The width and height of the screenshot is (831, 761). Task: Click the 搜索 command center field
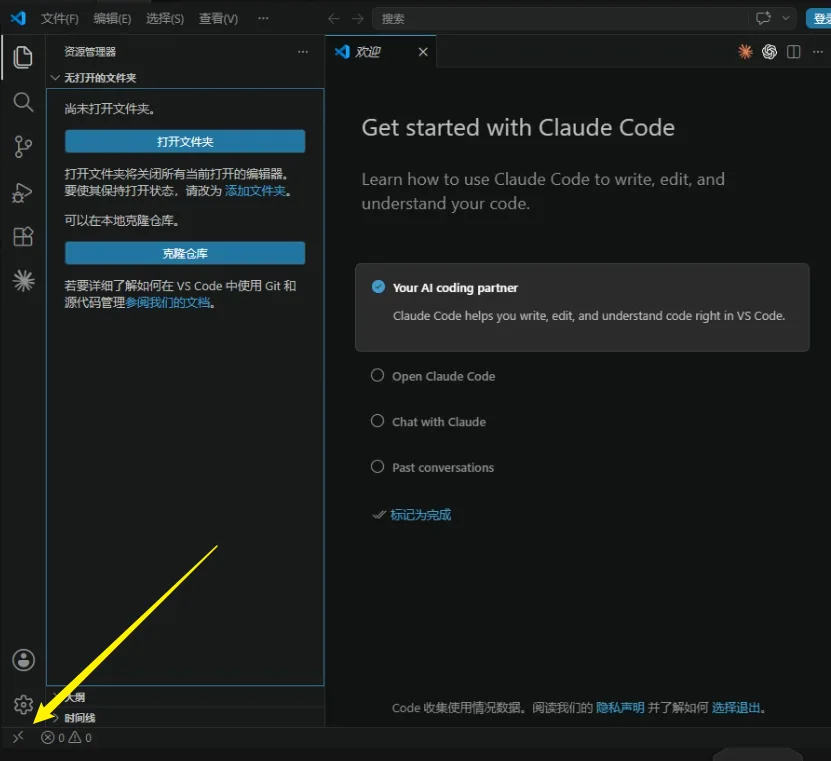tap(562, 19)
